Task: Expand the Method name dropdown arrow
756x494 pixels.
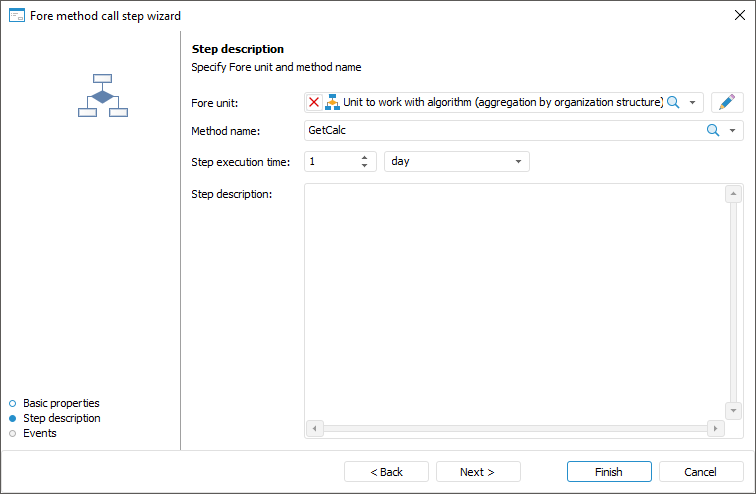Action: coord(732,130)
